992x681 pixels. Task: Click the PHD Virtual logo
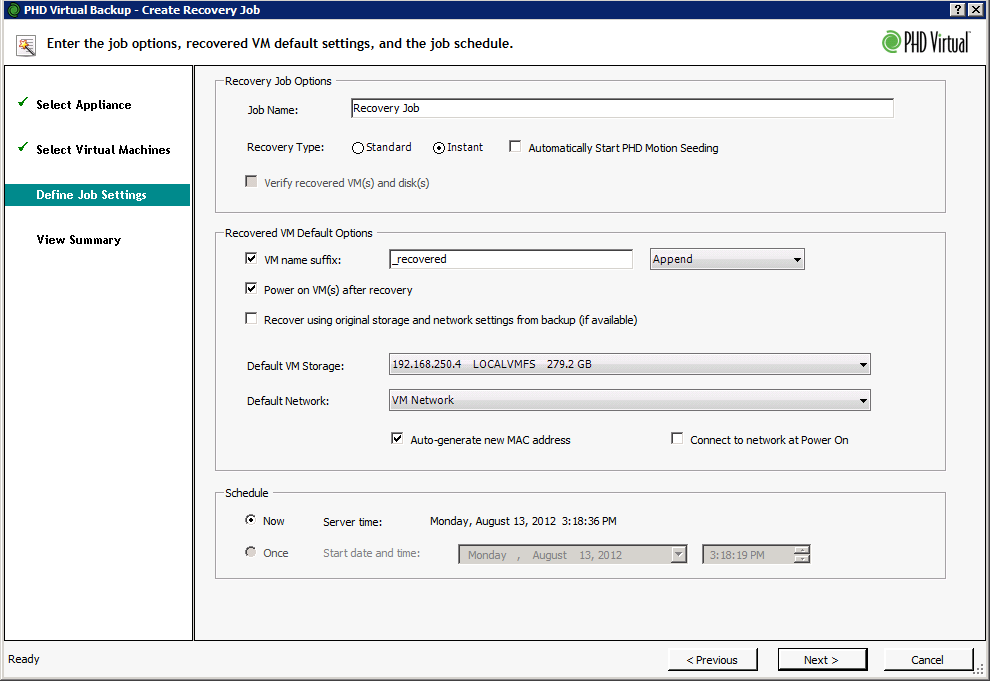pyautogui.click(x=926, y=42)
